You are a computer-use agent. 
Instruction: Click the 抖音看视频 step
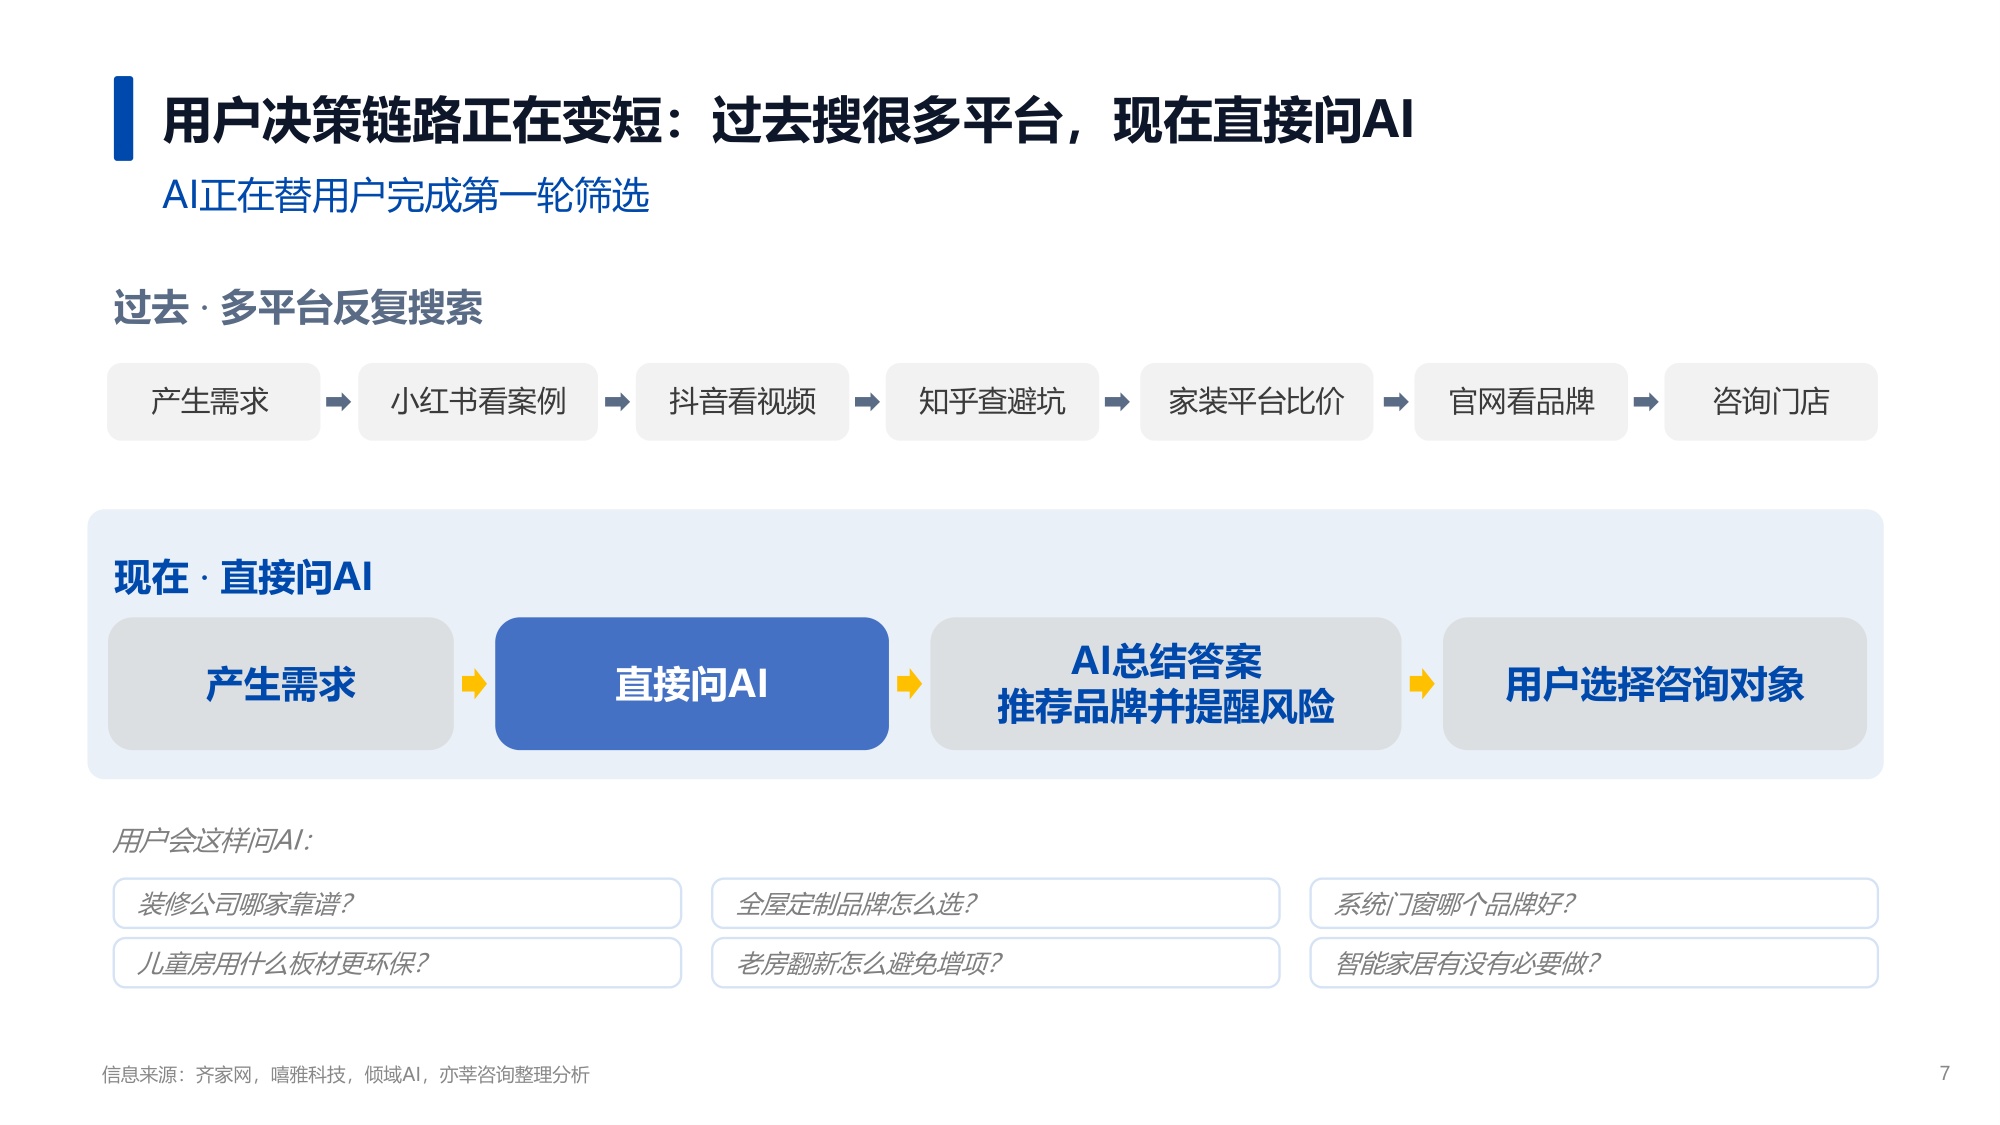click(x=743, y=402)
